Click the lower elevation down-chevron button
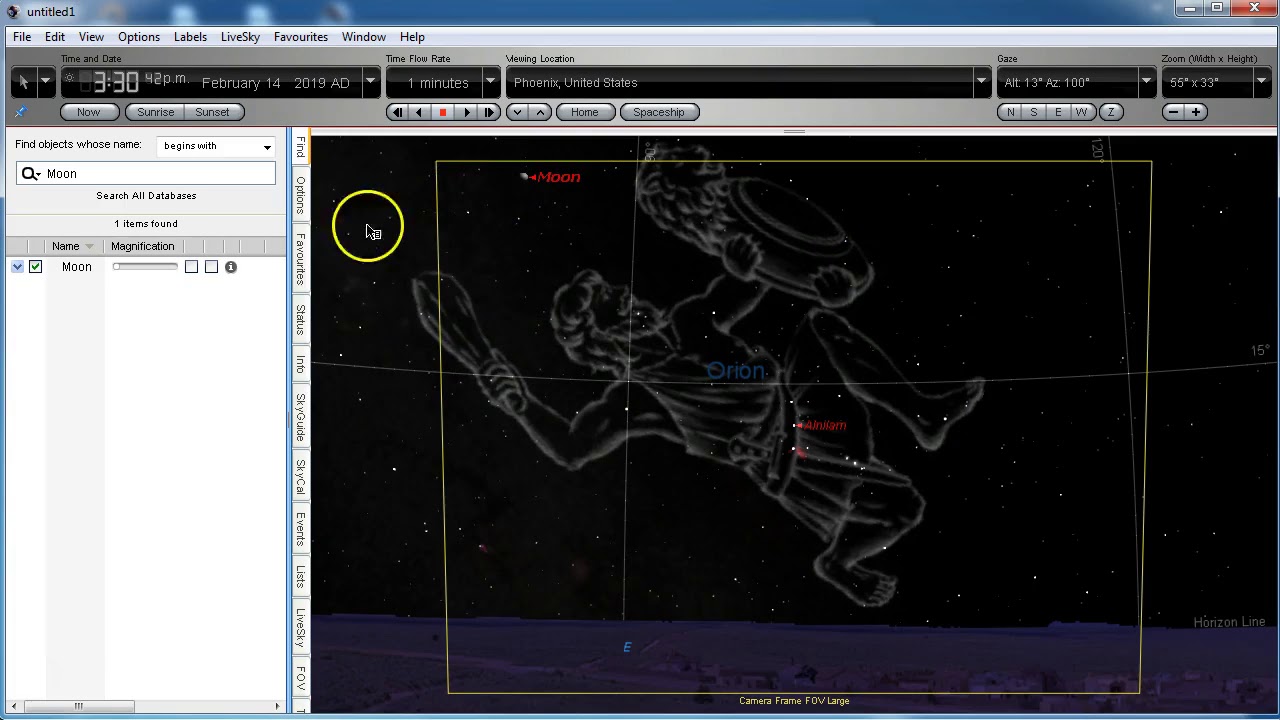Image resolution: width=1280 pixels, height=720 pixels. [517, 112]
